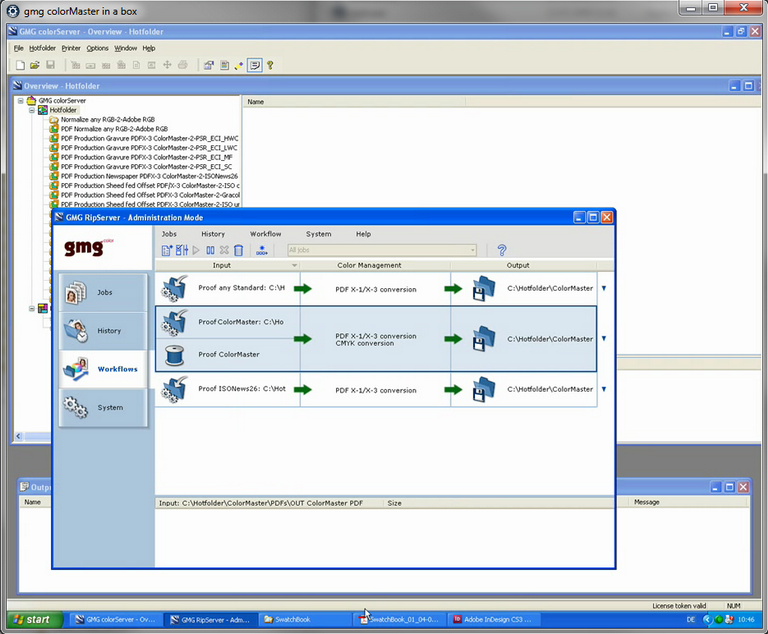Click the trash delete icon in RipServer toolbar
This screenshot has width=768, height=634.
(x=239, y=250)
